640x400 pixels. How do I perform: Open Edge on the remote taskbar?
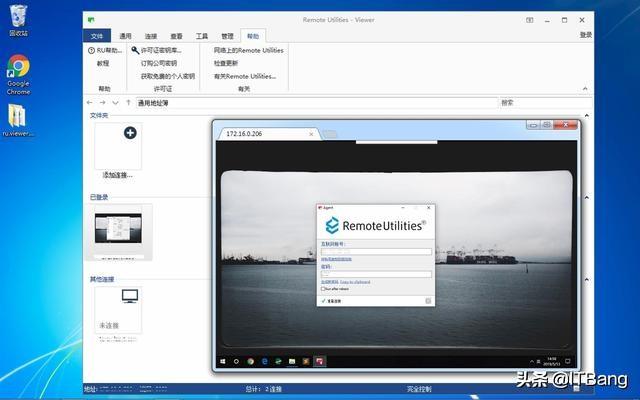[264, 361]
